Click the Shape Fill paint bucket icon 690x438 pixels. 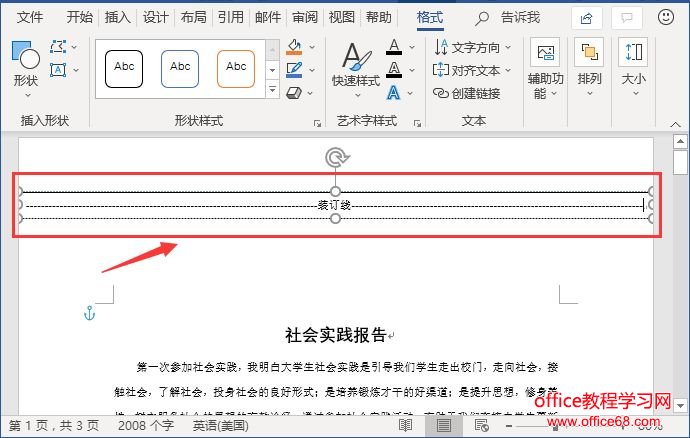tap(294, 47)
